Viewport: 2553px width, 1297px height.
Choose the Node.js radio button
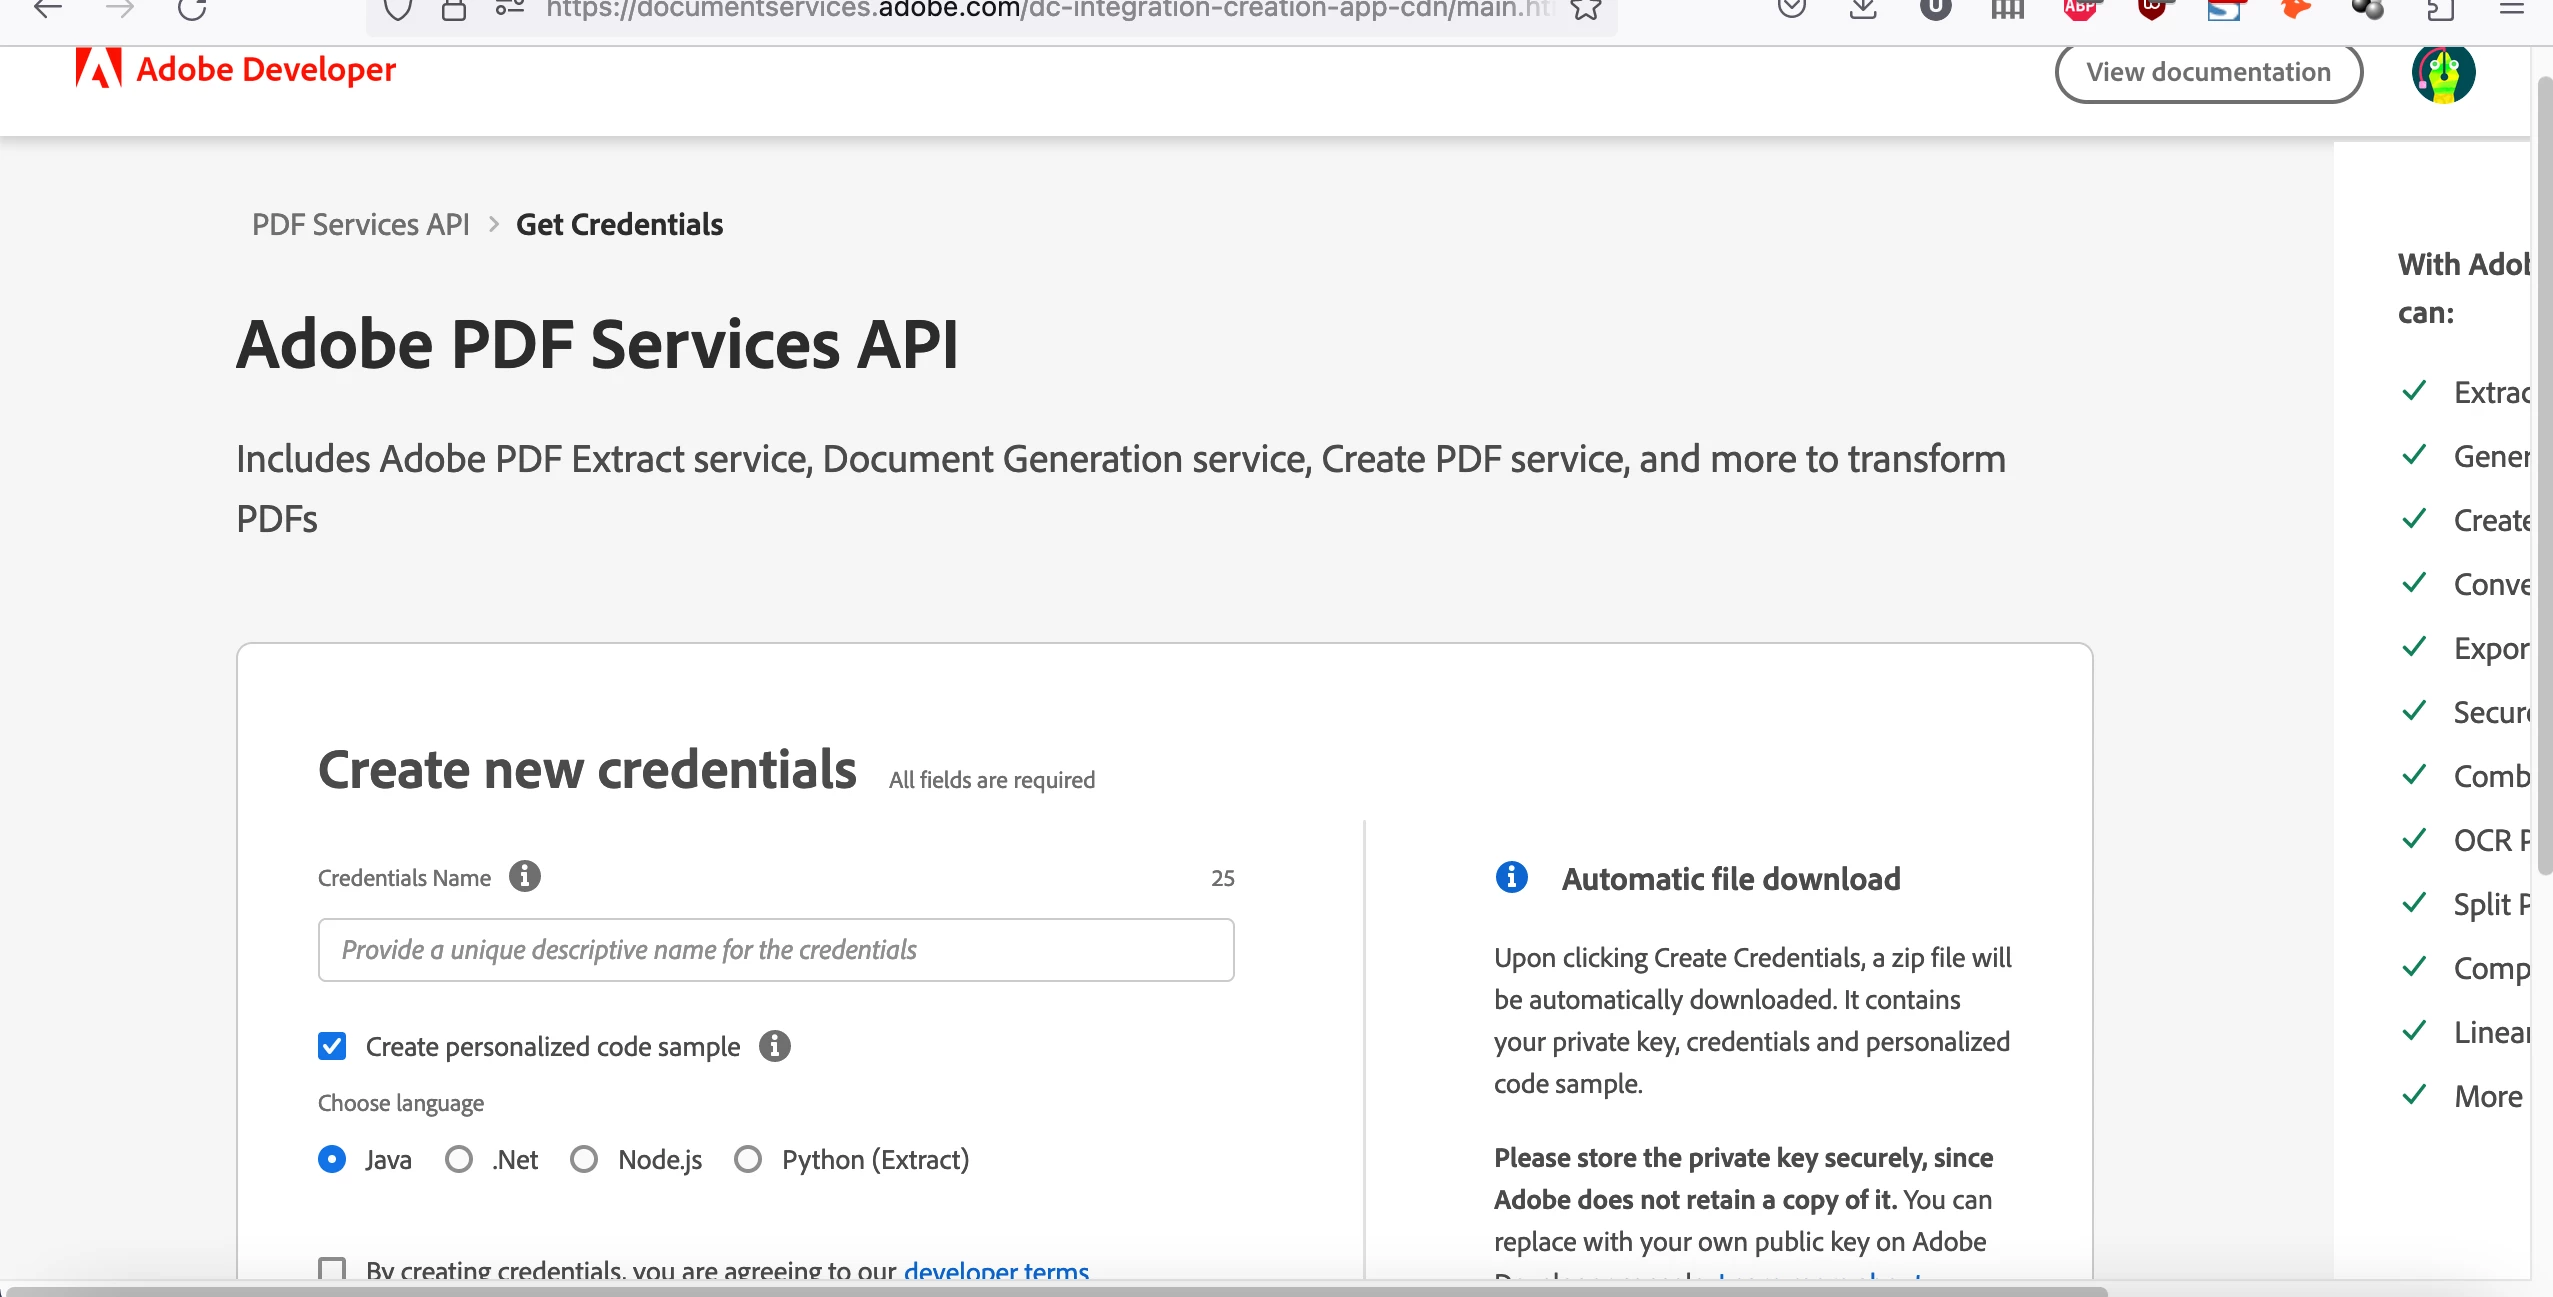[584, 1159]
